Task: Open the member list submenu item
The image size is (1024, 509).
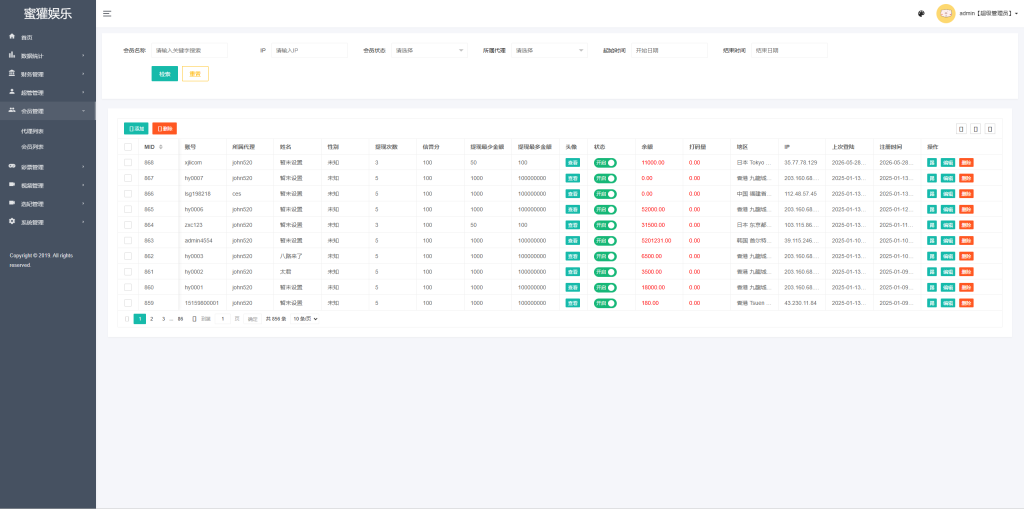Action: click(33, 147)
